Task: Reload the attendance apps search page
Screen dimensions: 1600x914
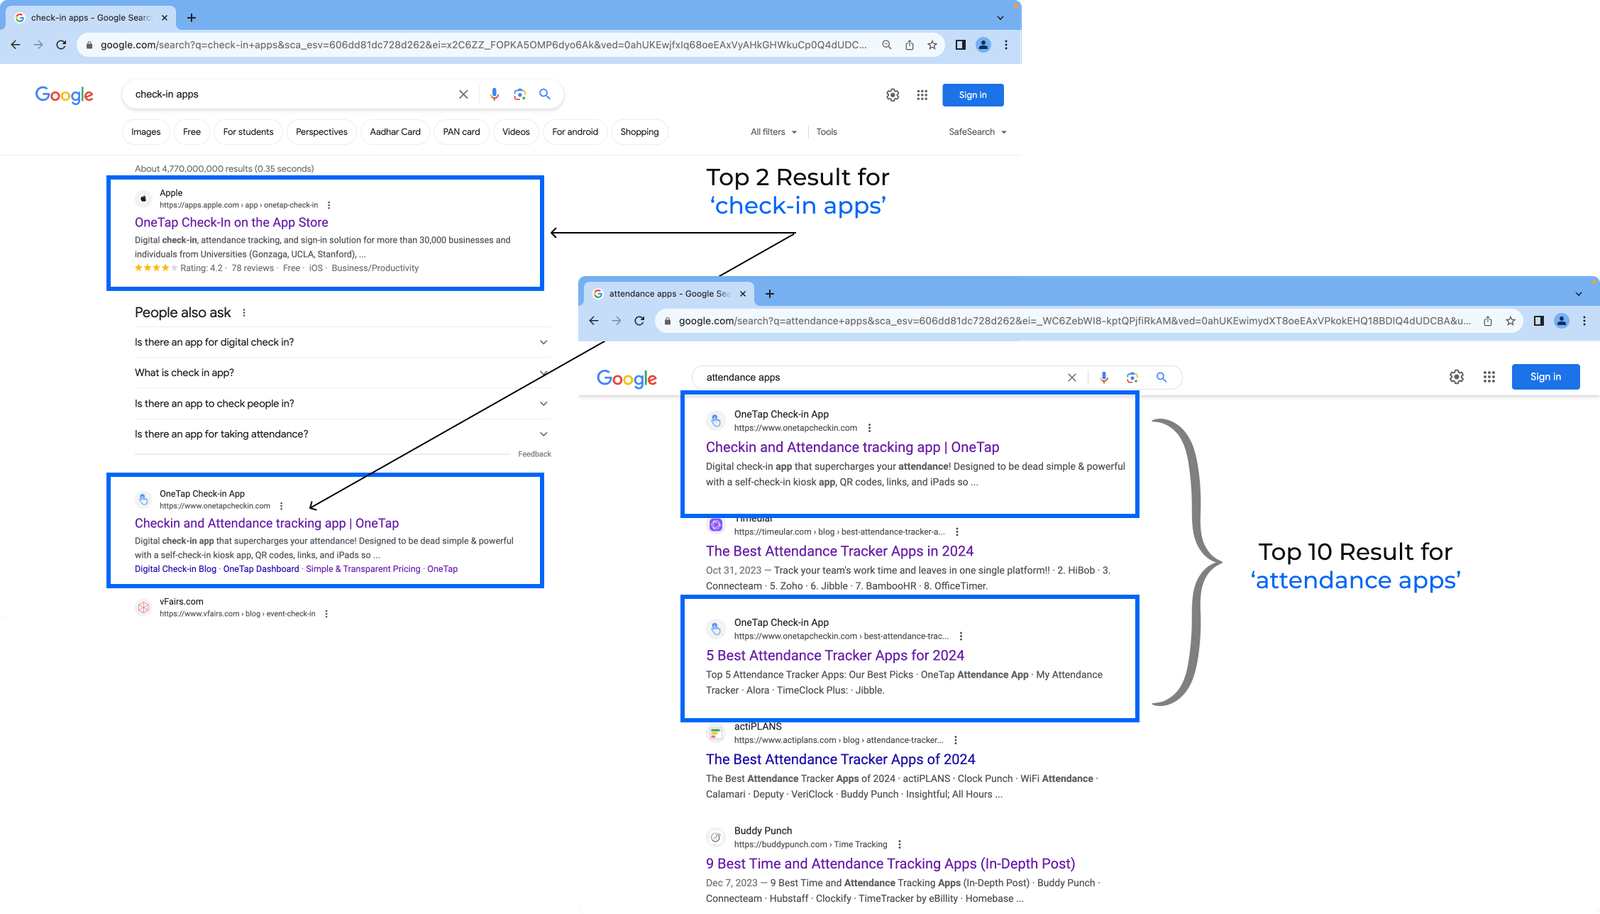Action: click(x=639, y=321)
